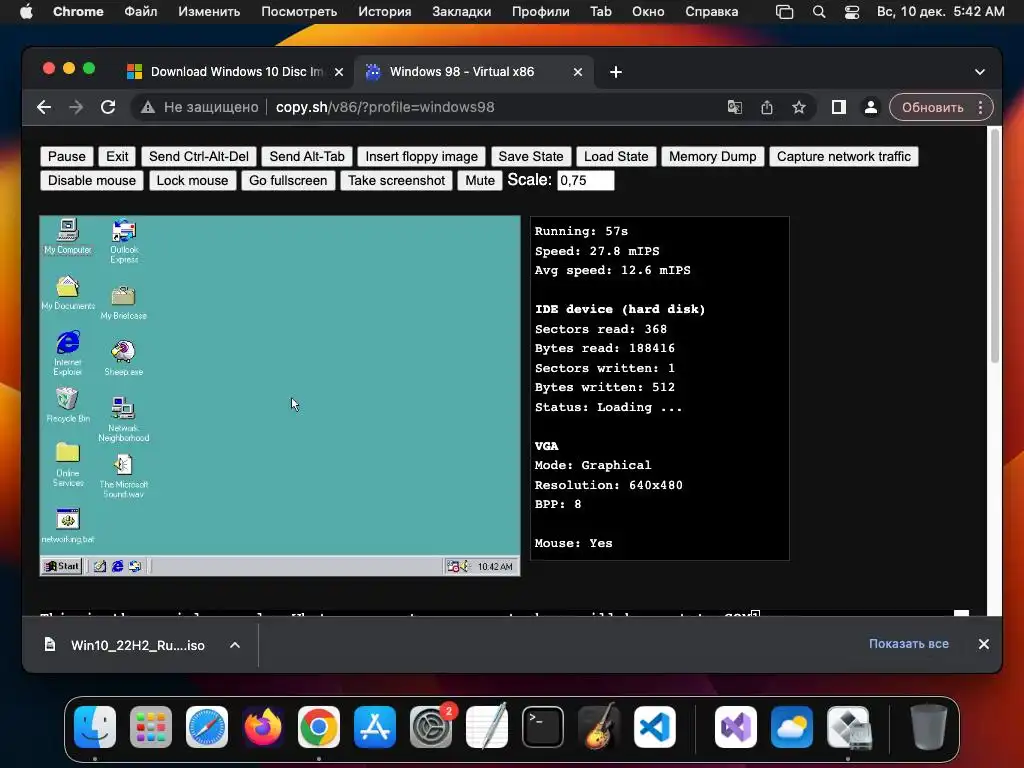Open macOS Control Center icon

[852, 12]
